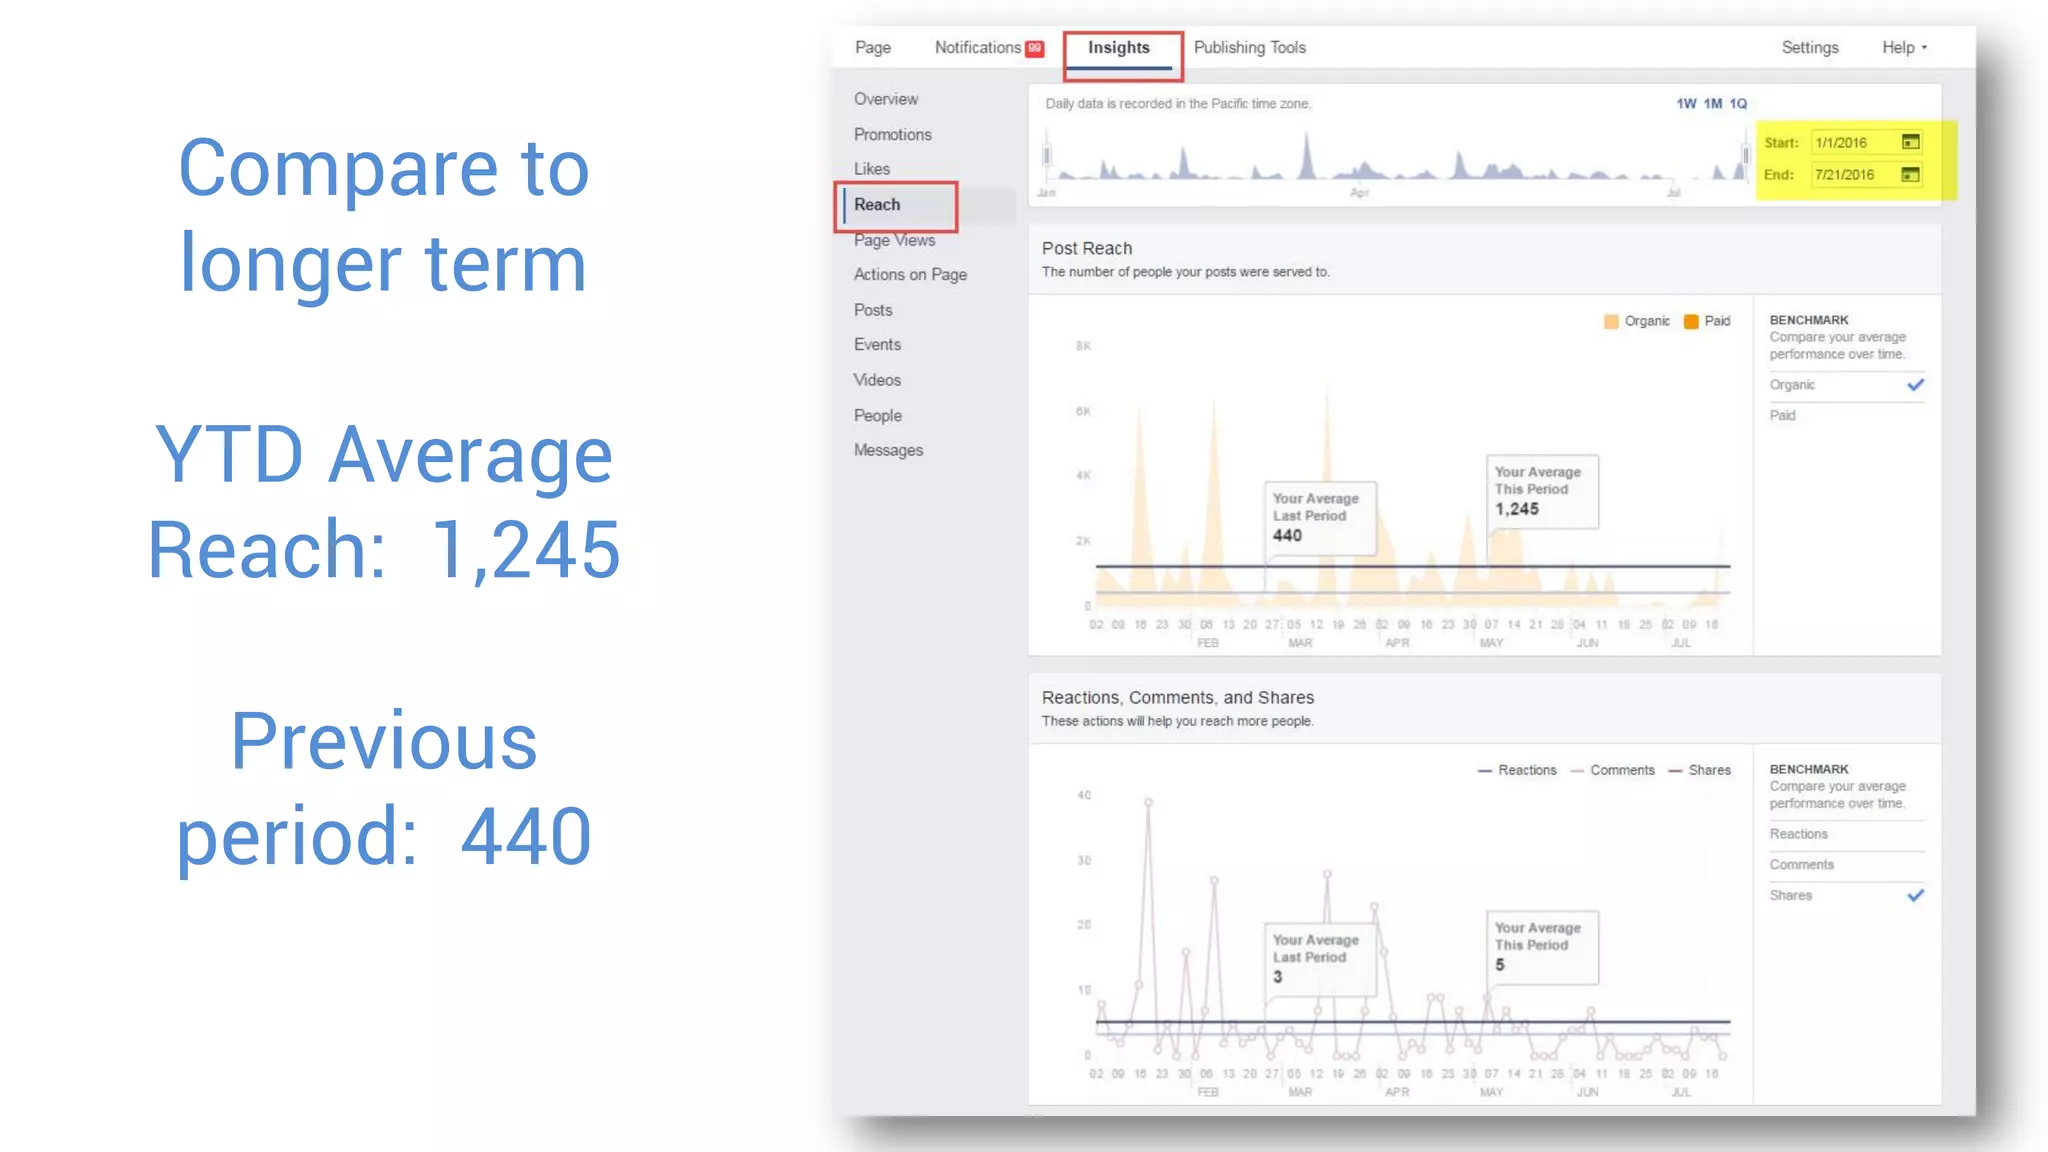This screenshot has height=1152, width=2048.
Task: Open the Settings link
Action: click(1810, 48)
